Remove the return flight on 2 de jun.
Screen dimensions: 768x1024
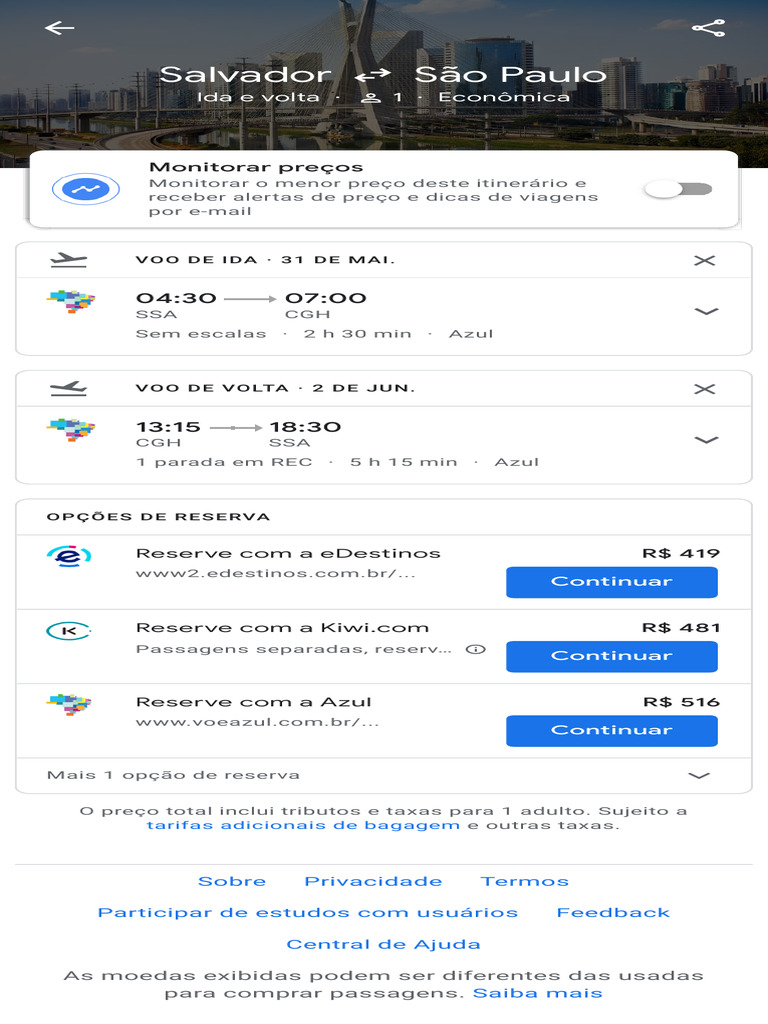(705, 388)
